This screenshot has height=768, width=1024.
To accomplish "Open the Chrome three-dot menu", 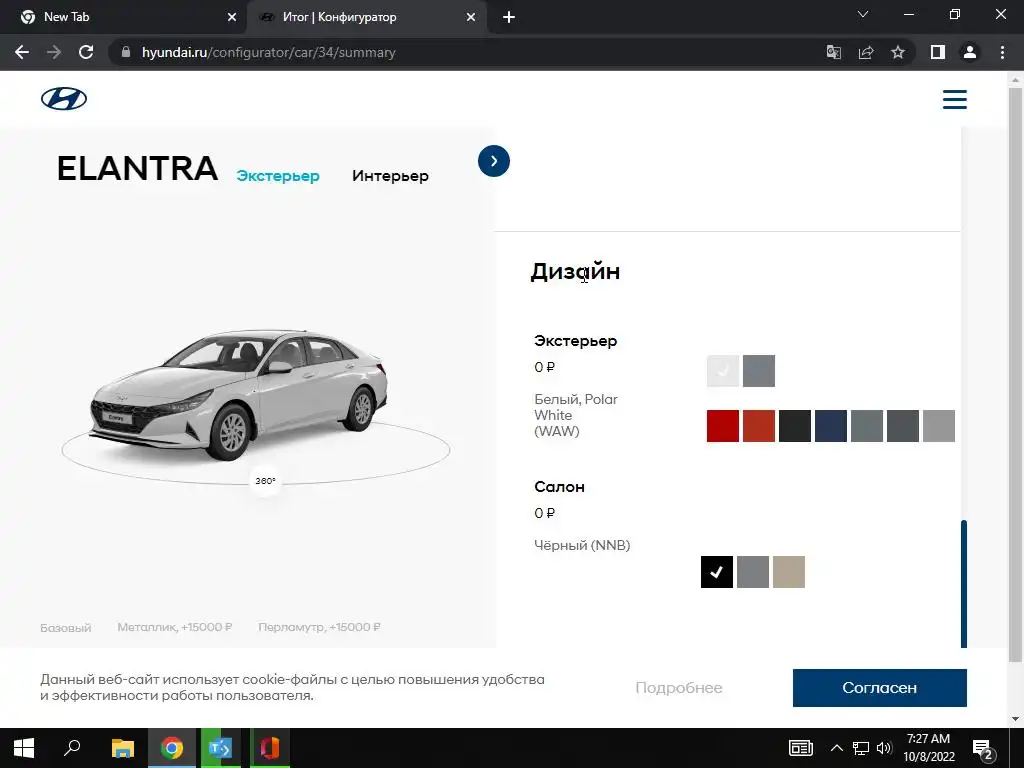I will (1002, 52).
